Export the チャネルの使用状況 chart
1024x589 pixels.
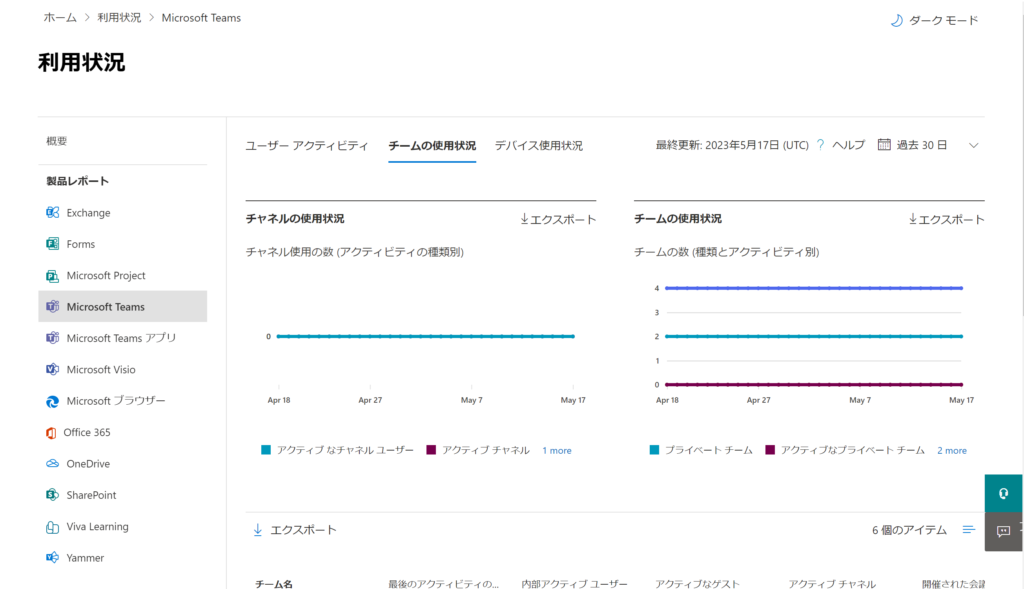click(x=558, y=219)
